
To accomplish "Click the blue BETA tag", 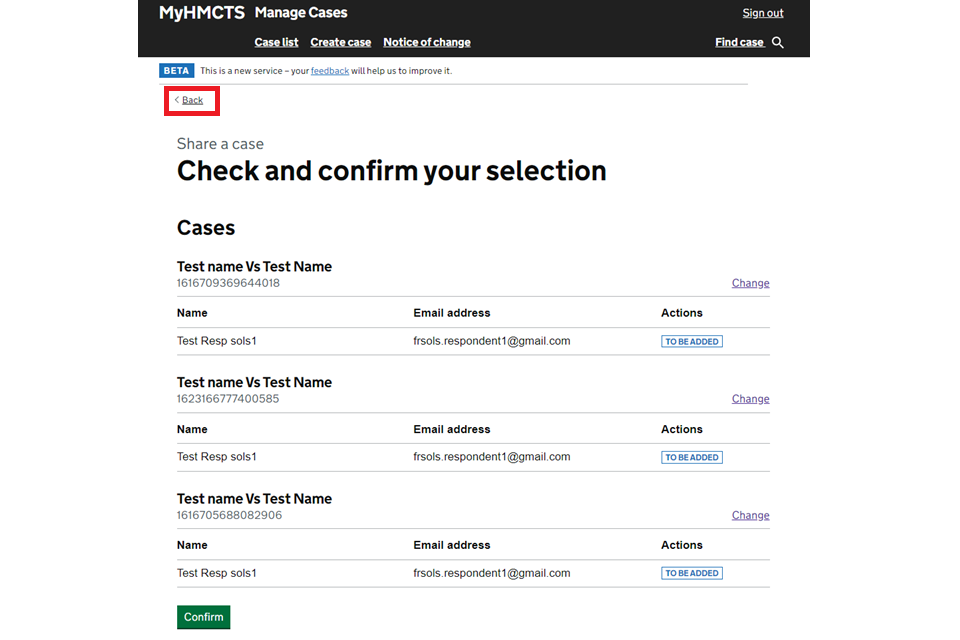I will pos(176,71).
